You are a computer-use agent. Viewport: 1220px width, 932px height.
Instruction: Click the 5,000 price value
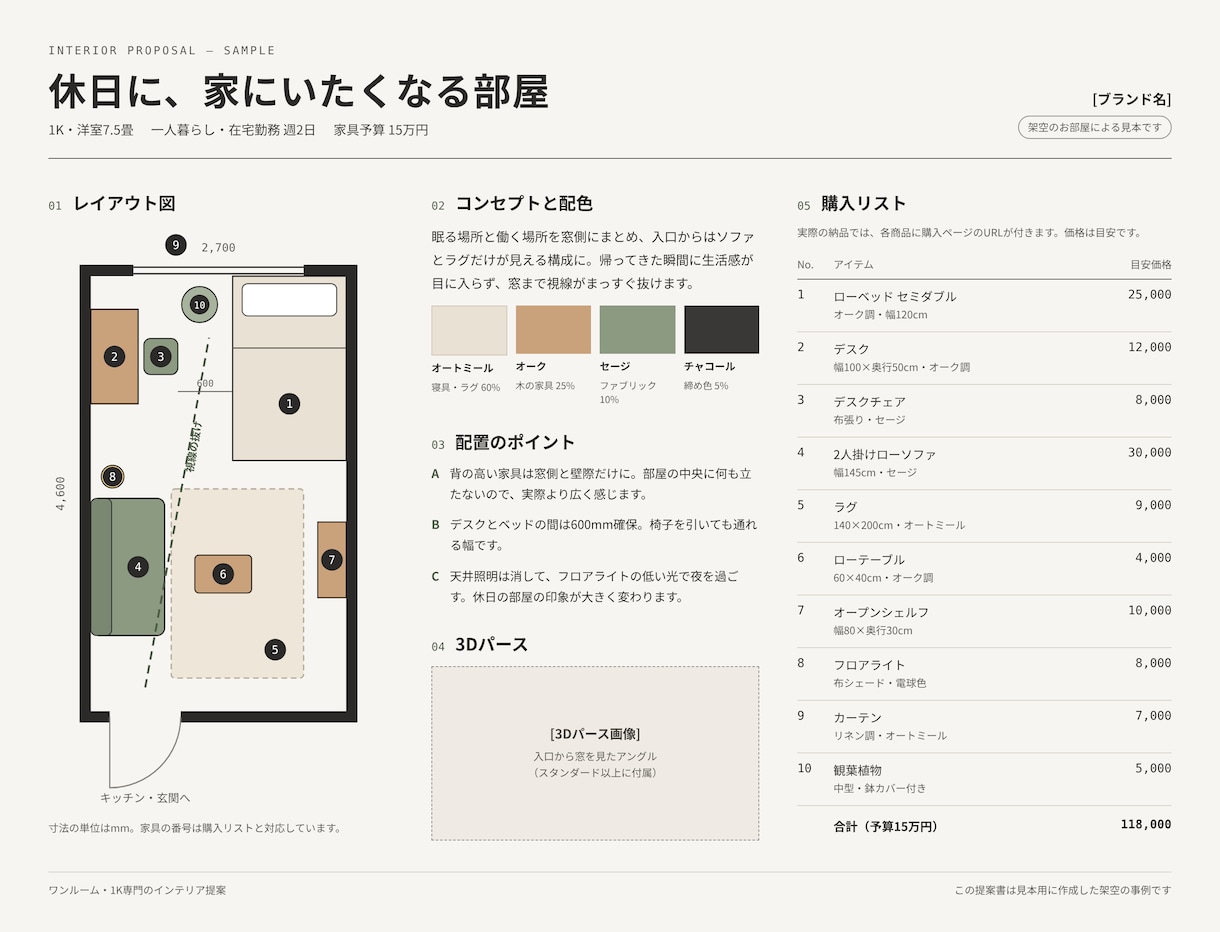coord(1153,768)
